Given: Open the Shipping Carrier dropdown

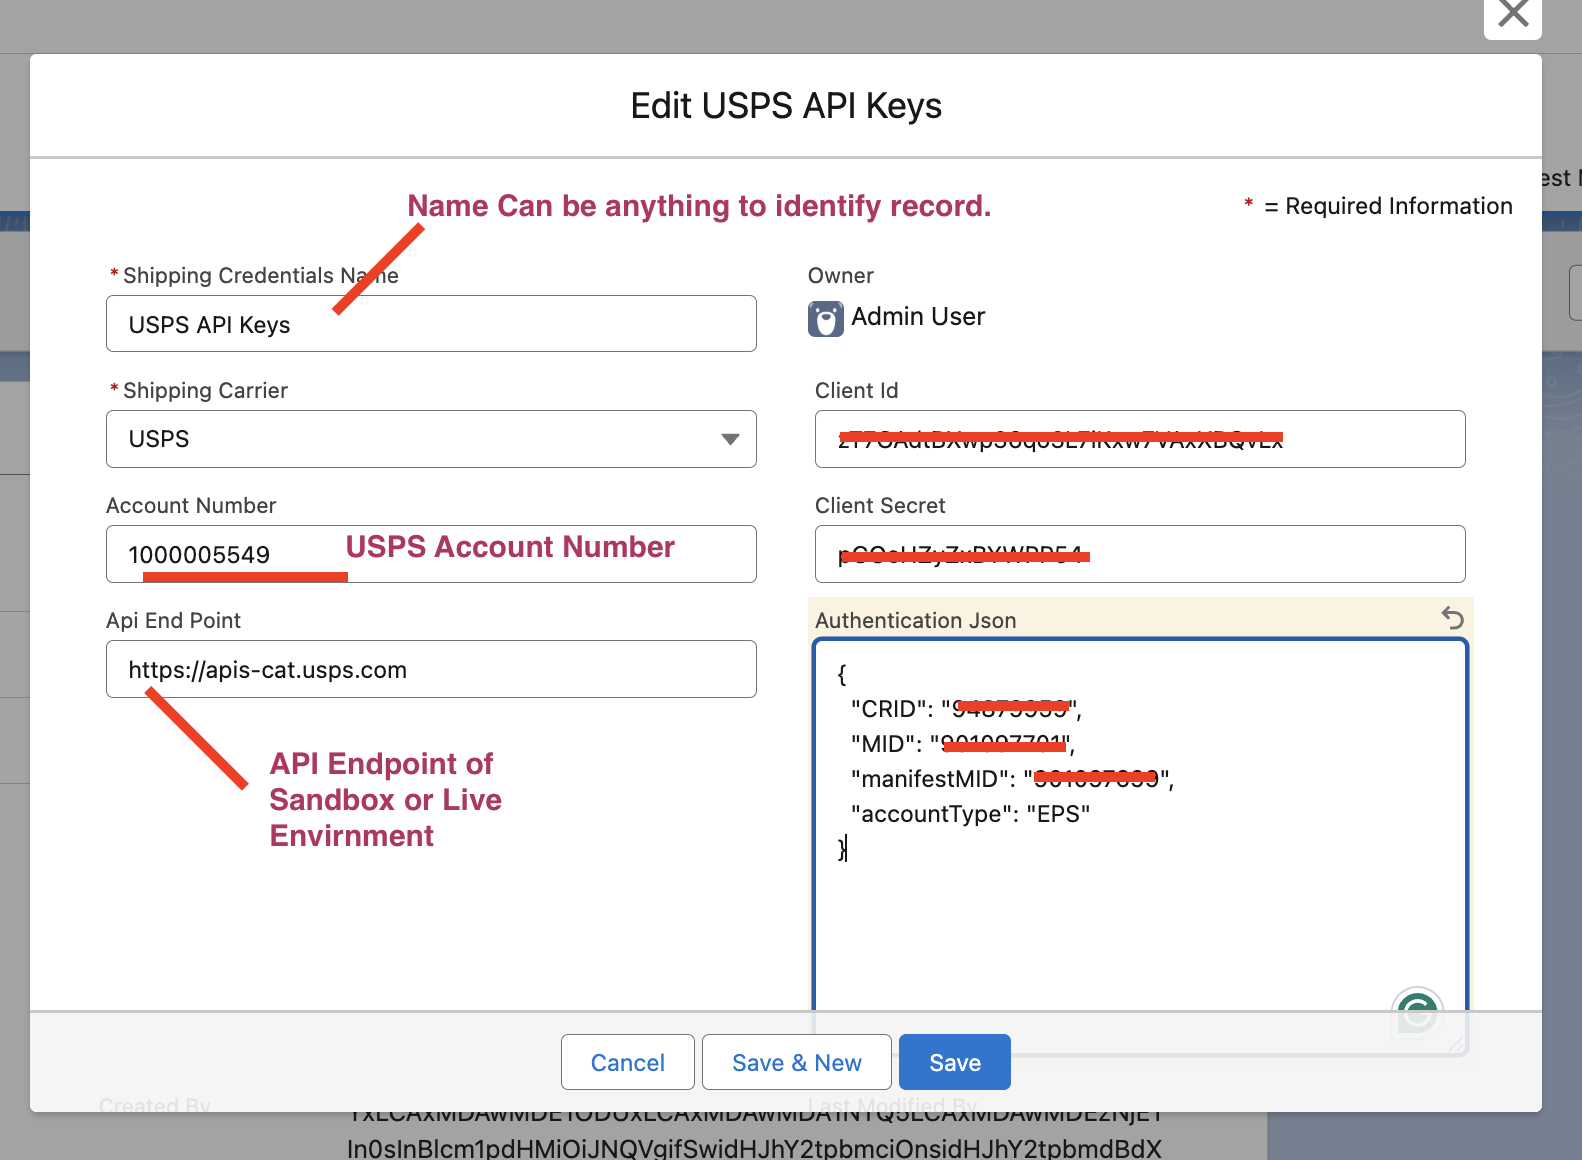Looking at the screenshot, I should [431, 439].
